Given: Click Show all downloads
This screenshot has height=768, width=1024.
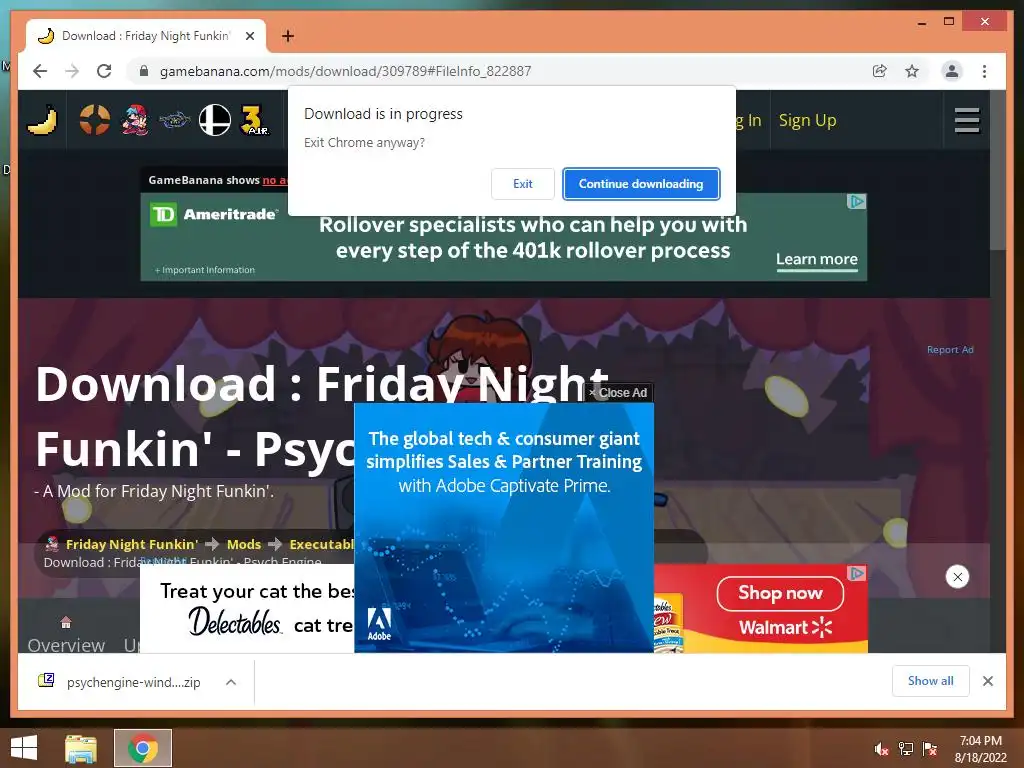Looking at the screenshot, I should 931,681.
